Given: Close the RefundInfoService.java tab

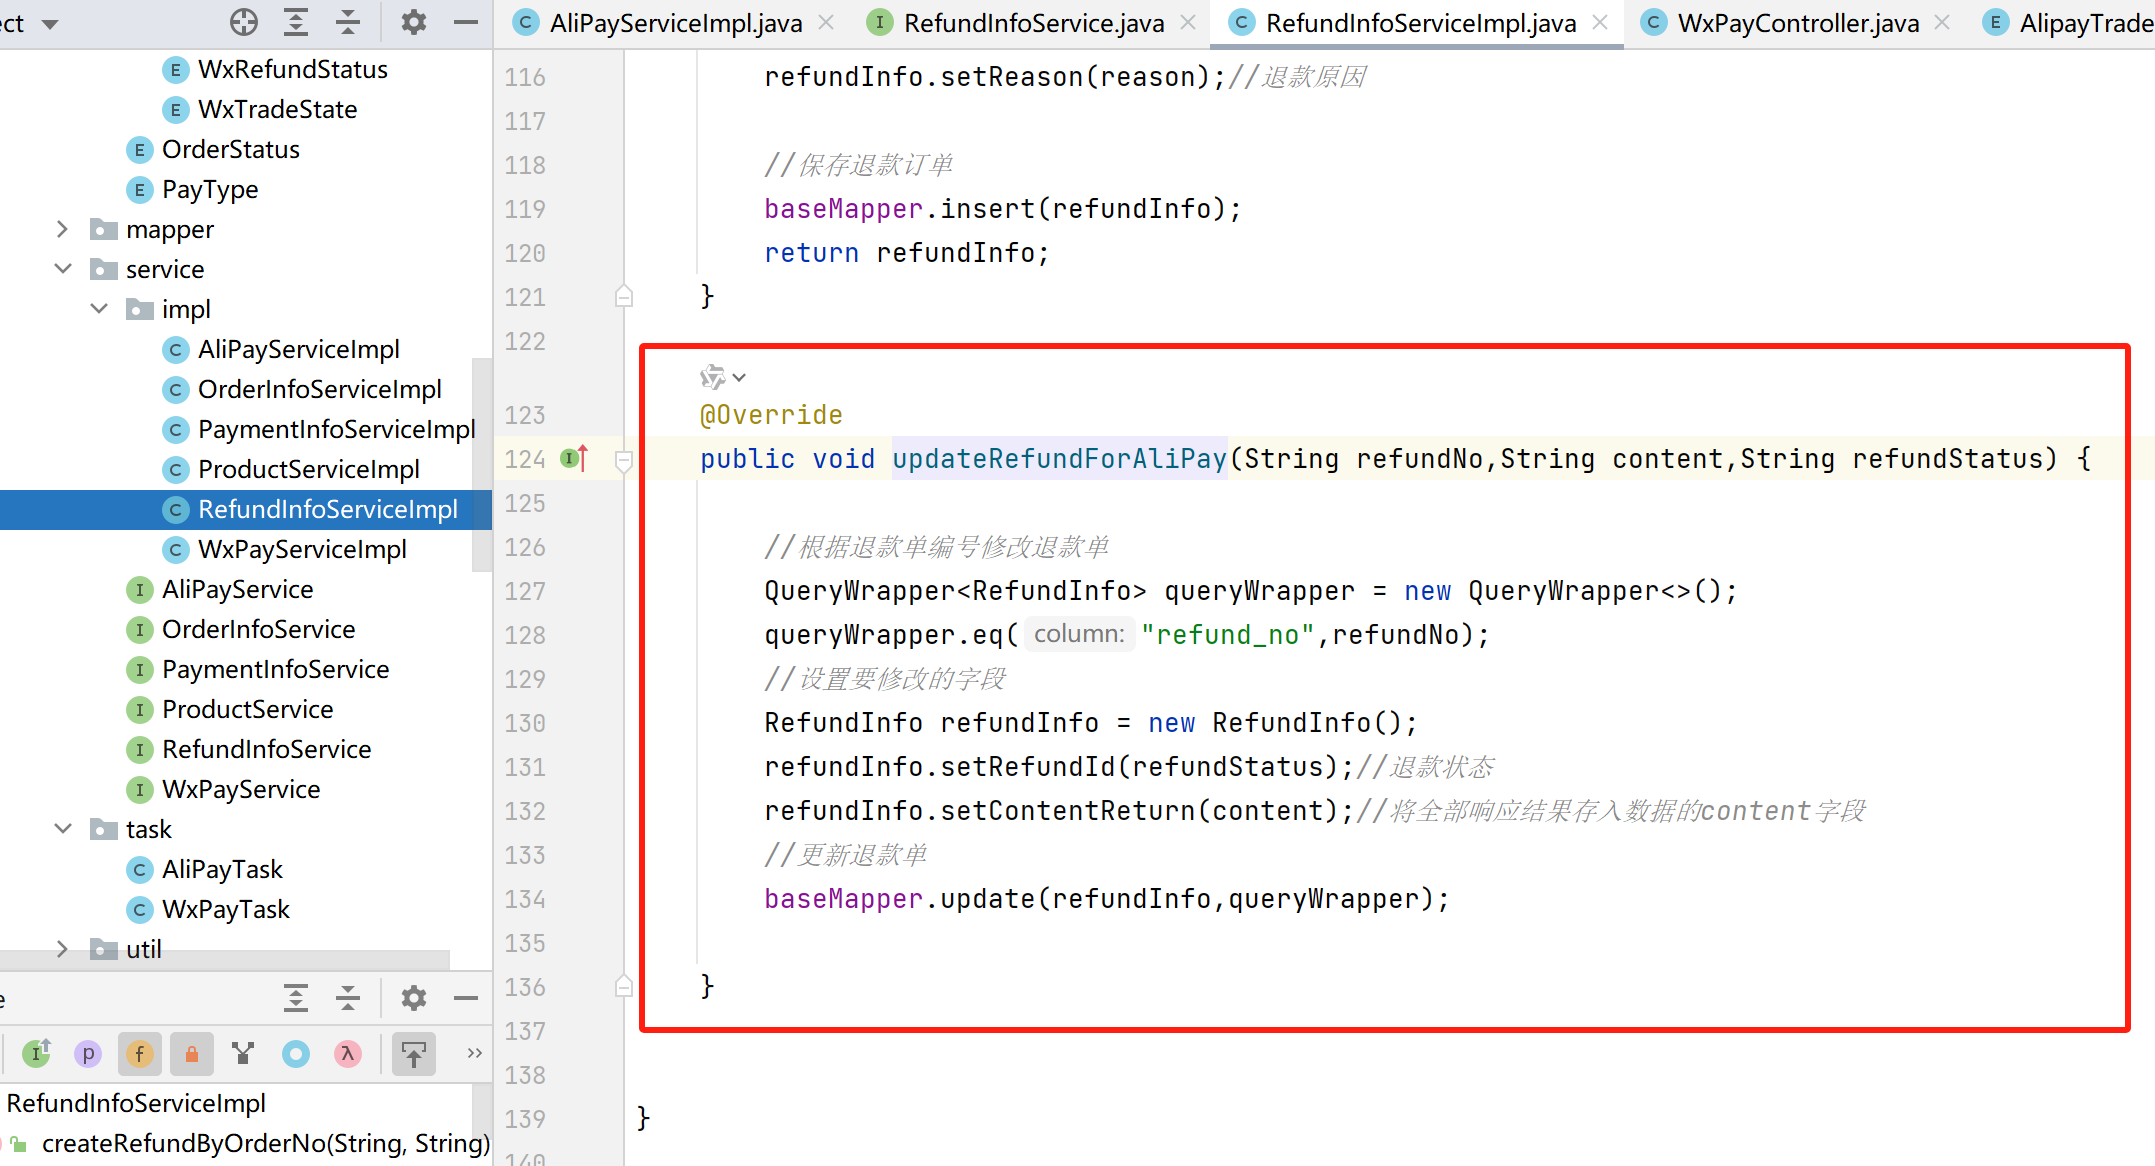Looking at the screenshot, I should [1188, 22].
